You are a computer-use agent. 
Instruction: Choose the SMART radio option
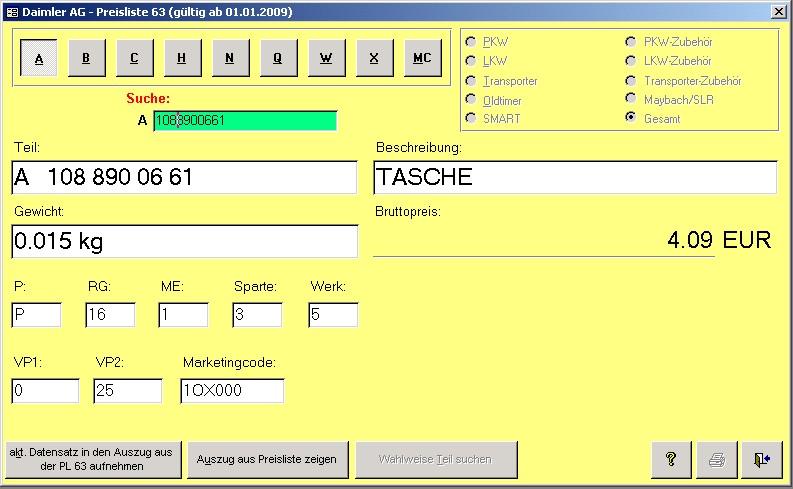click(x=471, y=118)
